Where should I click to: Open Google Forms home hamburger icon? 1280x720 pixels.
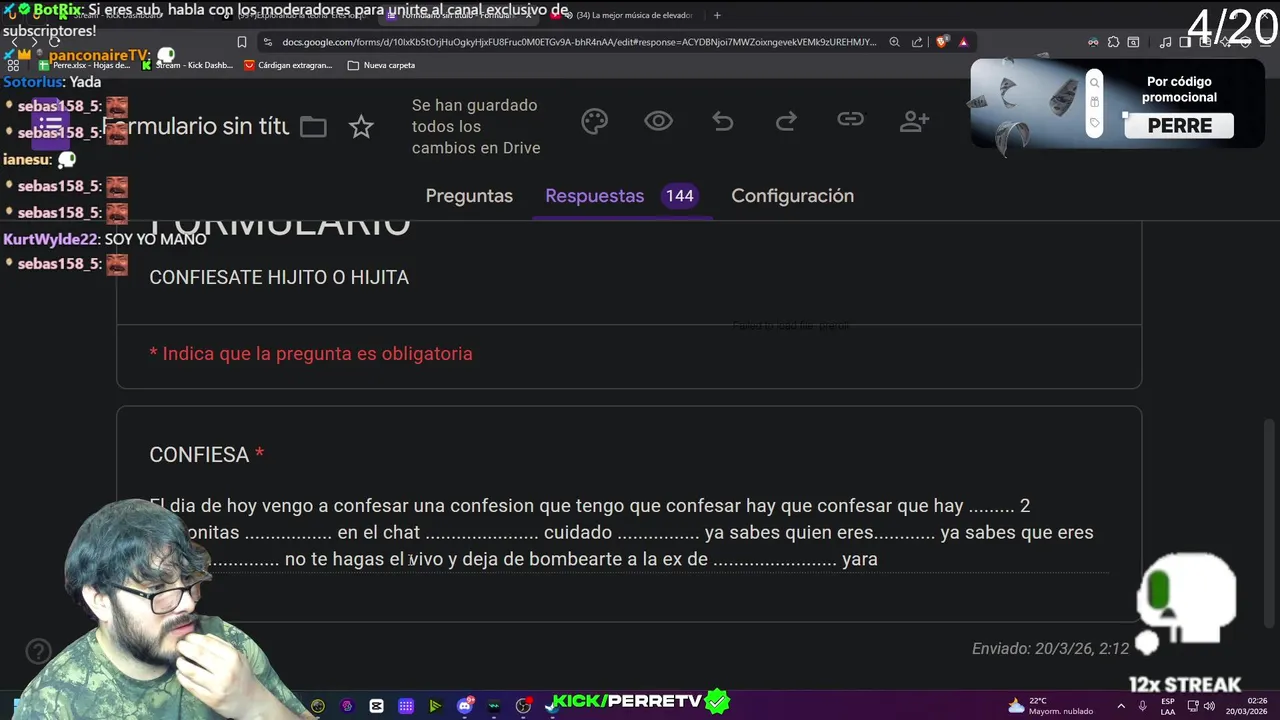51,126
